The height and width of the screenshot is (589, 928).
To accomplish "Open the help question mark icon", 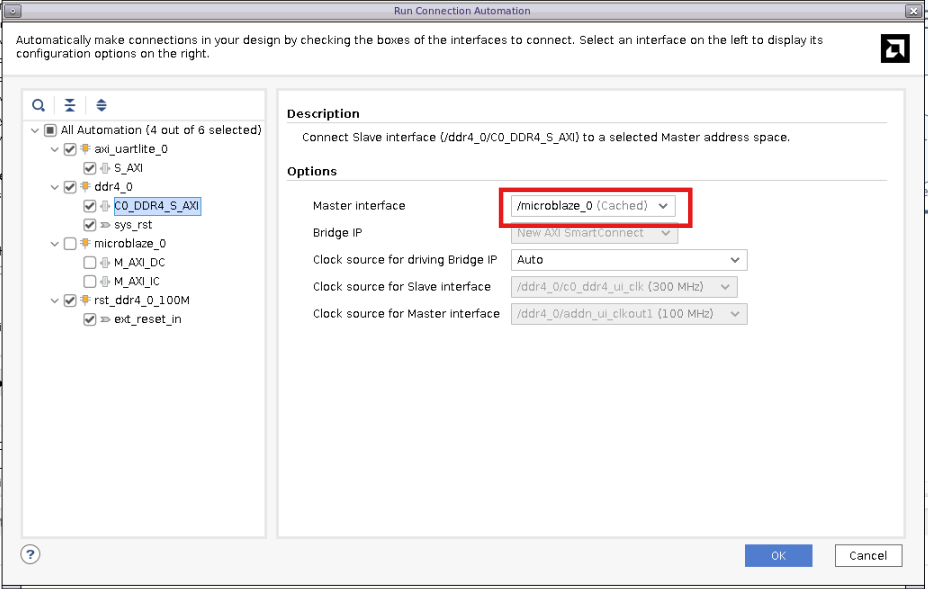I will pyautogui.click(x=29, y=554).
